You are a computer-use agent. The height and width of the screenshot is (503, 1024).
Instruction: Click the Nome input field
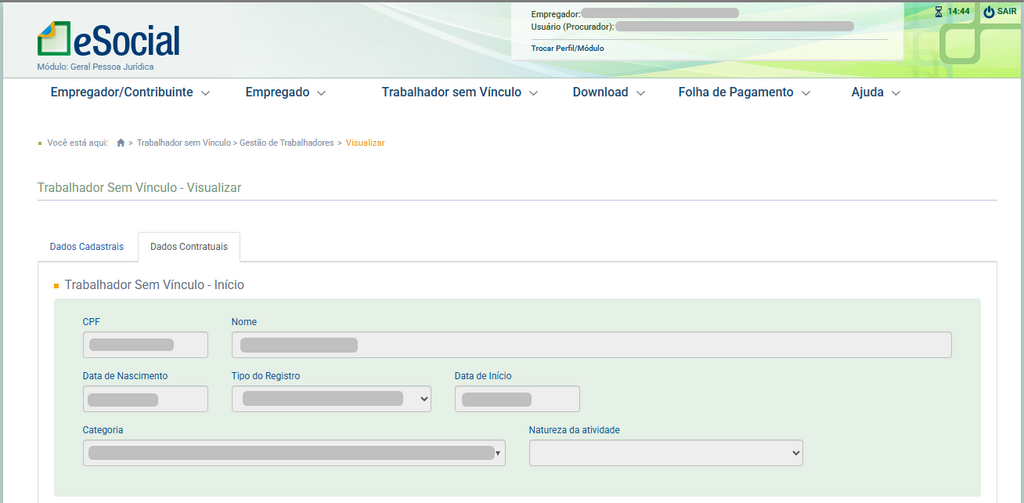pyautogui.click(x=591, y=345)
